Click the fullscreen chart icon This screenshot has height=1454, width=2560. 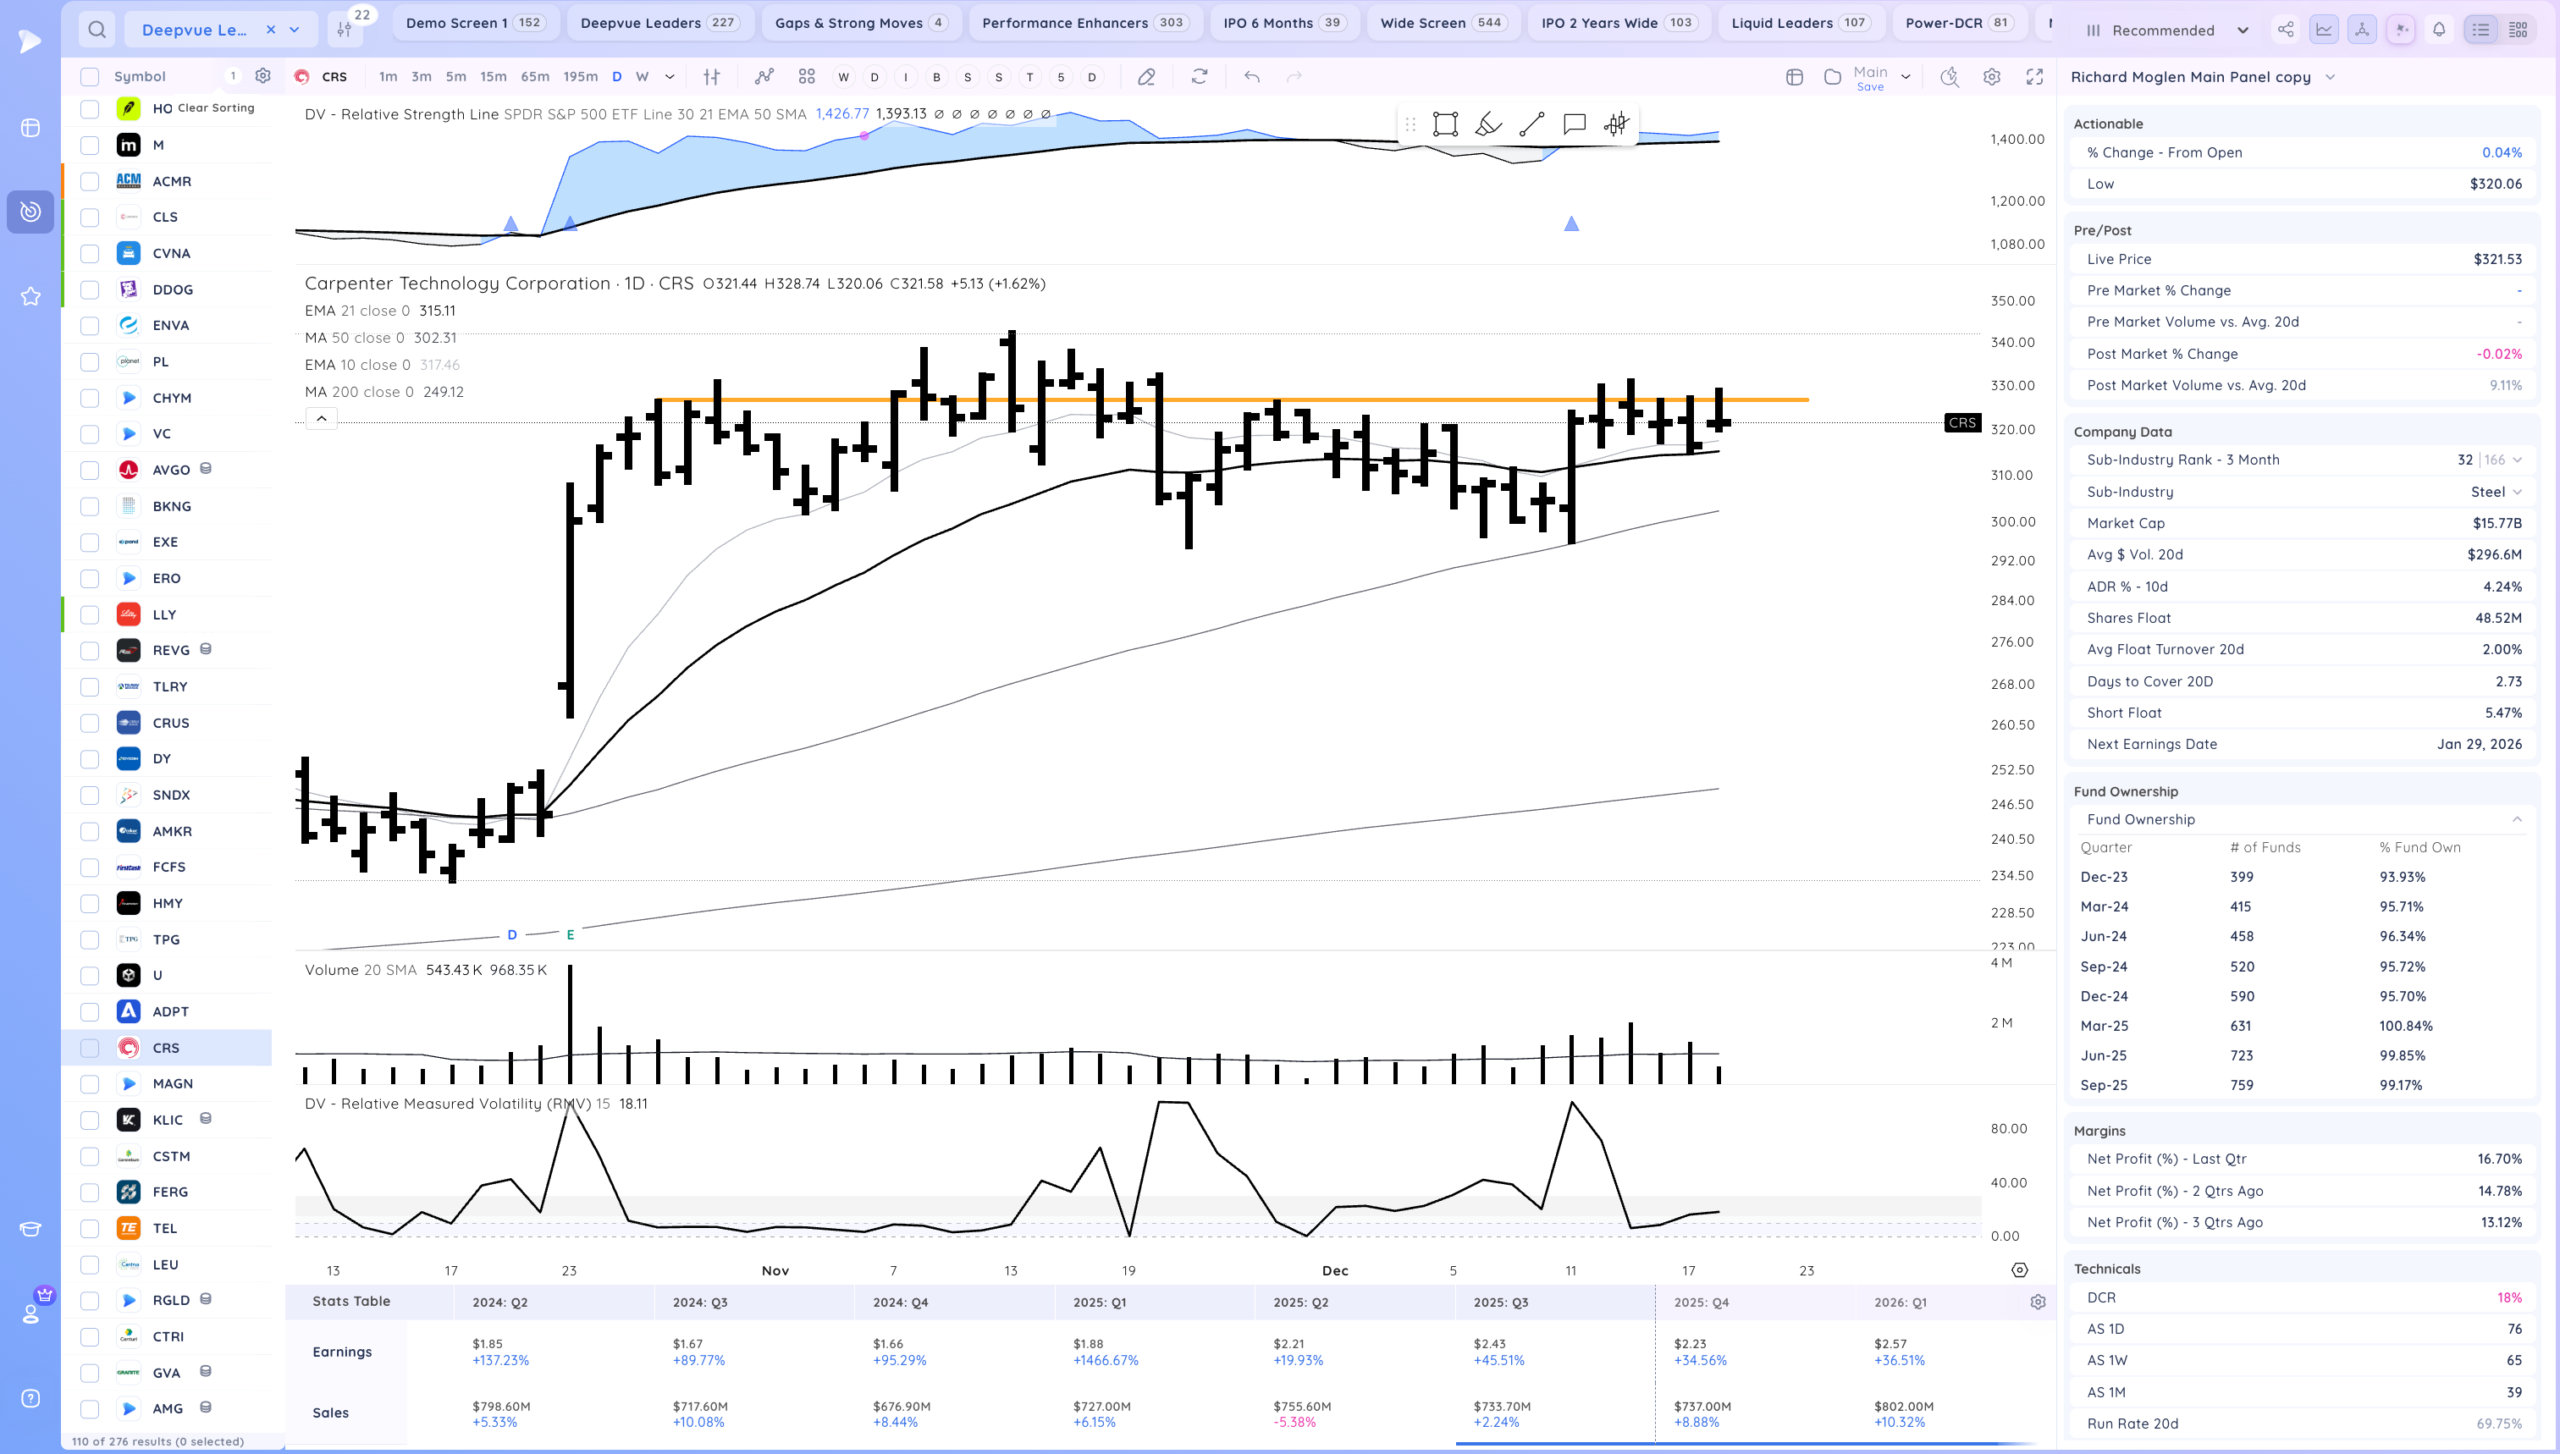point(2034,76)
